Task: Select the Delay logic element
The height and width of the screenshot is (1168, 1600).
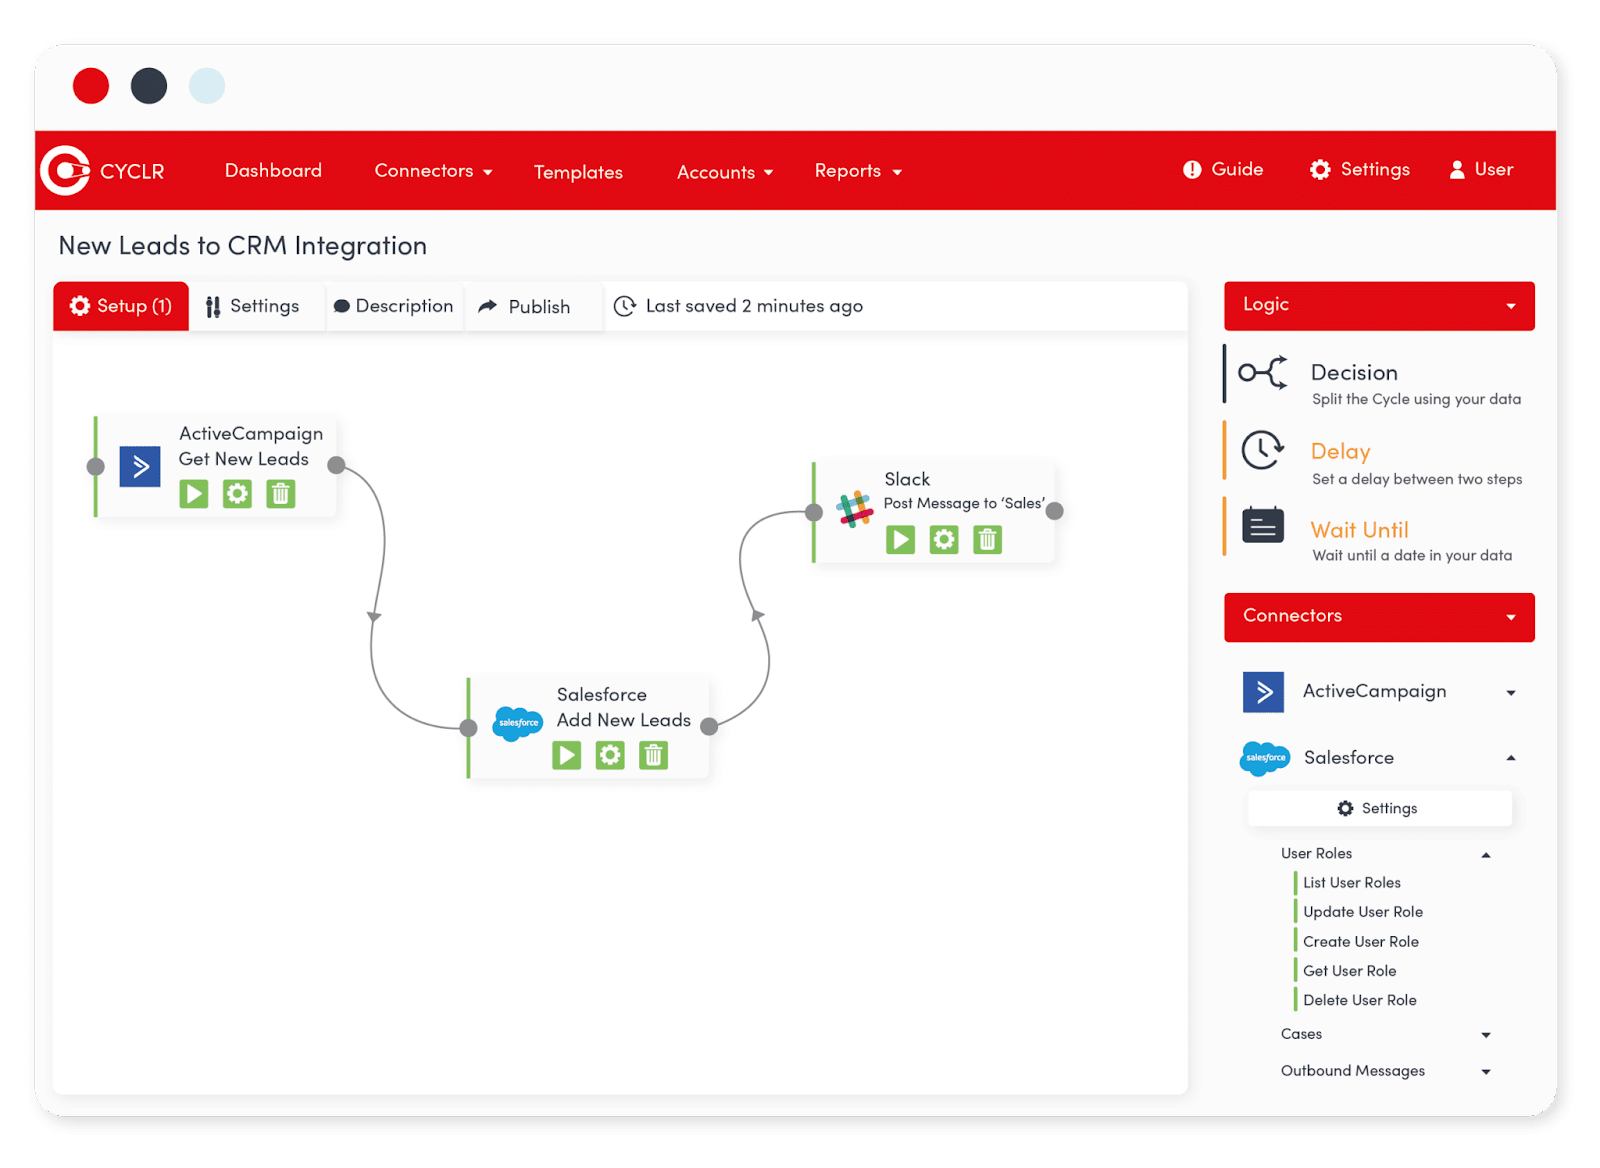Action: pos(1340,451)
